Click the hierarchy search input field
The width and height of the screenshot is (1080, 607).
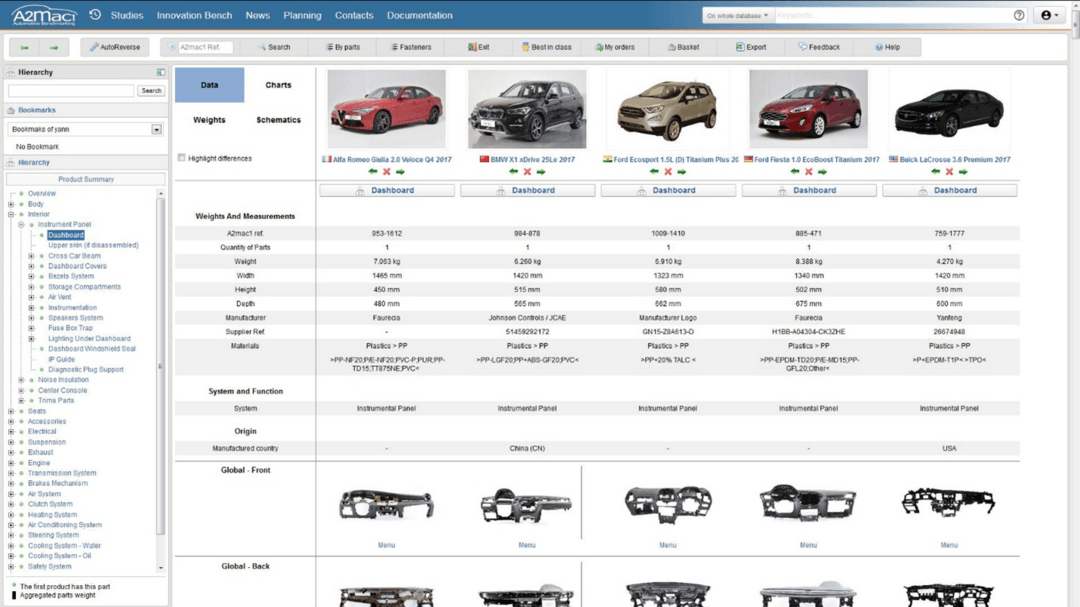point(71,90)
